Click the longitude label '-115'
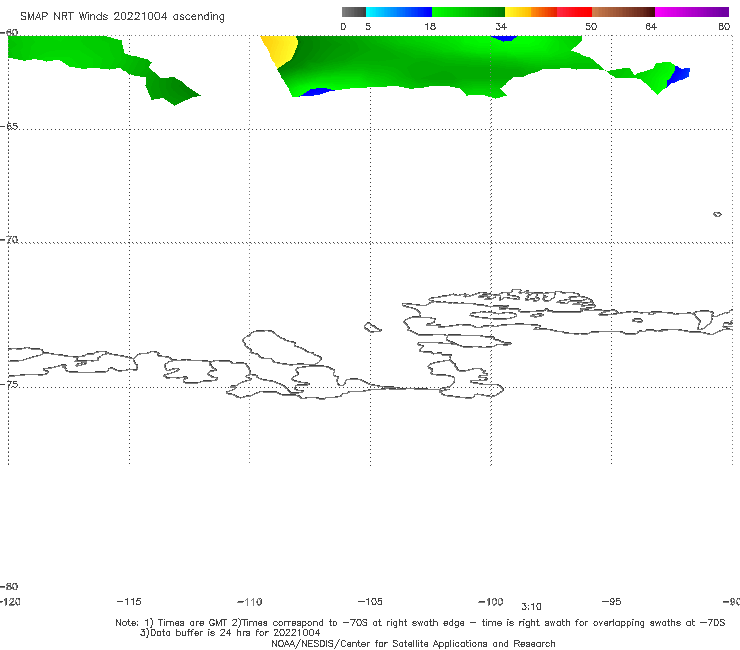 click(129, 601)
